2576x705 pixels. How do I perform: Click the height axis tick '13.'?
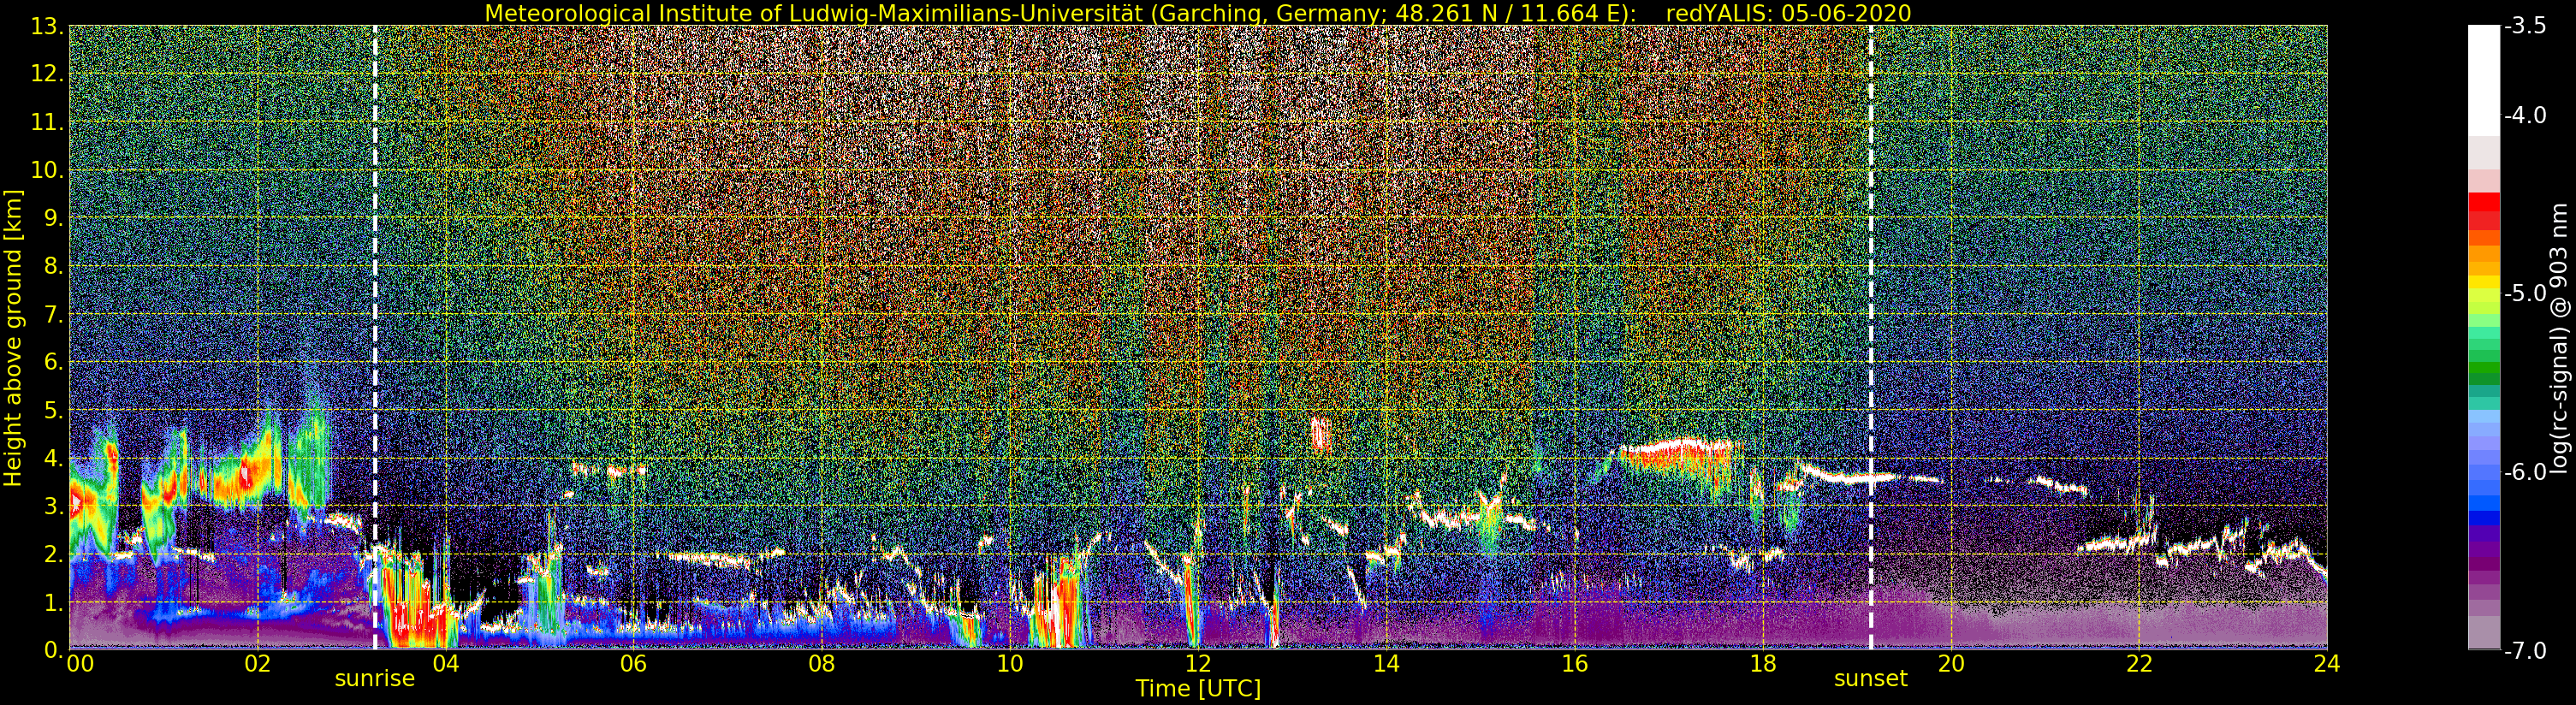pos(48,26)
